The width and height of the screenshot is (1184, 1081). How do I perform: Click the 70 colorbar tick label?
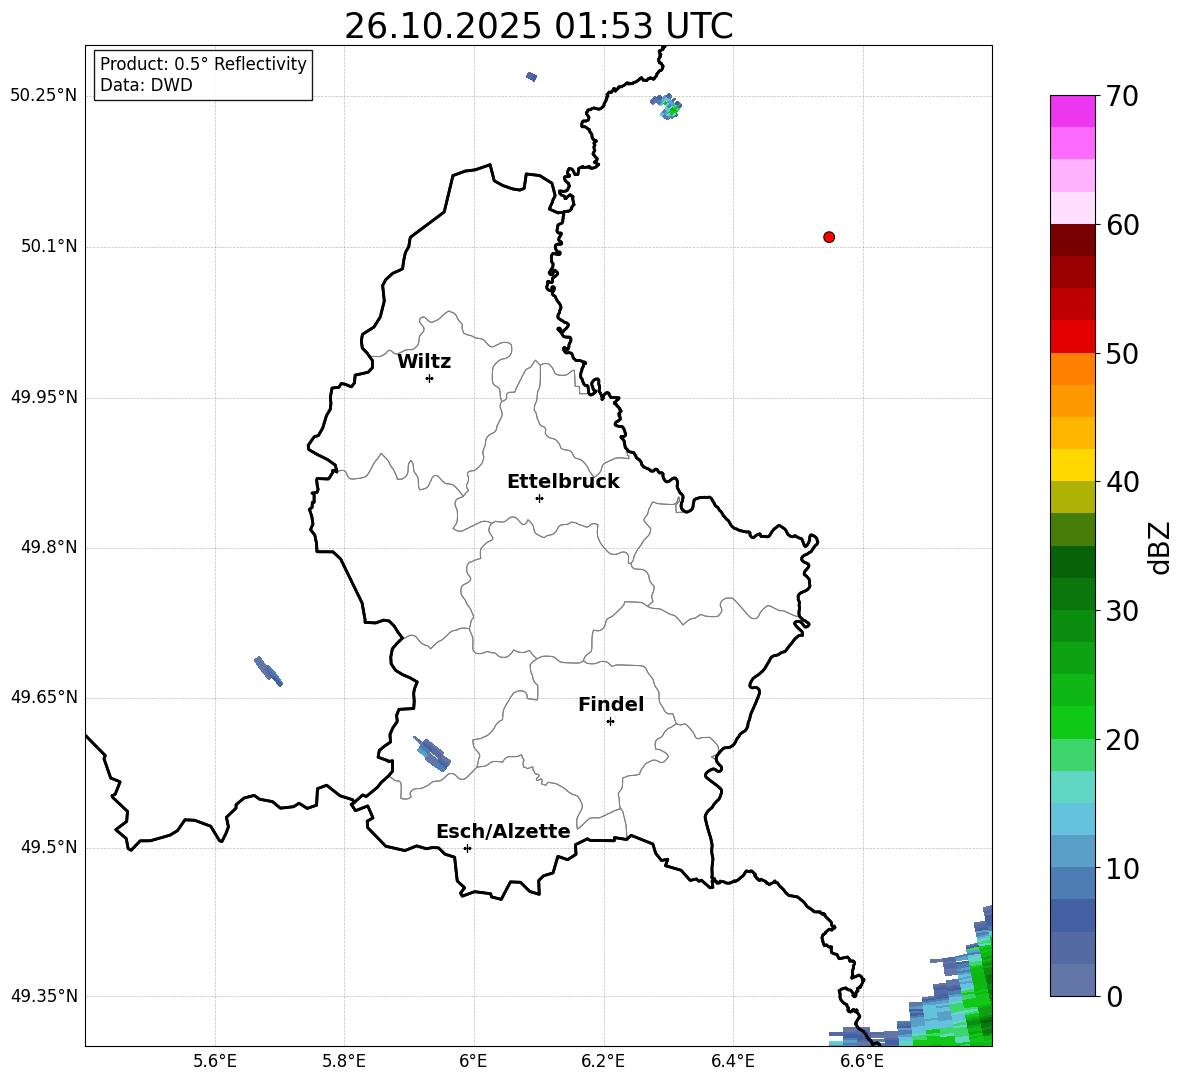coord(1122,96)
